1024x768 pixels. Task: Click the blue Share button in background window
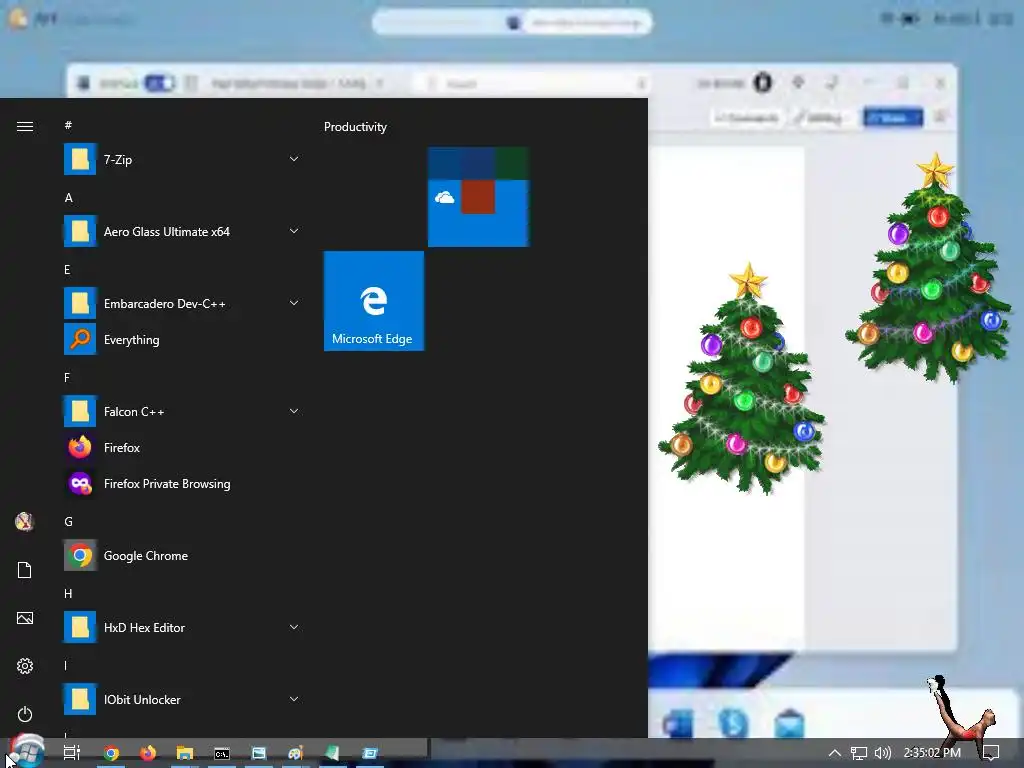(893, 118)
